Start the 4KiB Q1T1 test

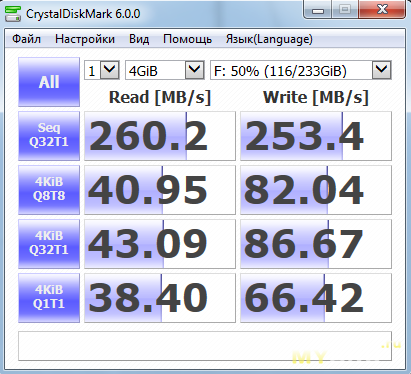pyautogui.click(x=49, y=298)
